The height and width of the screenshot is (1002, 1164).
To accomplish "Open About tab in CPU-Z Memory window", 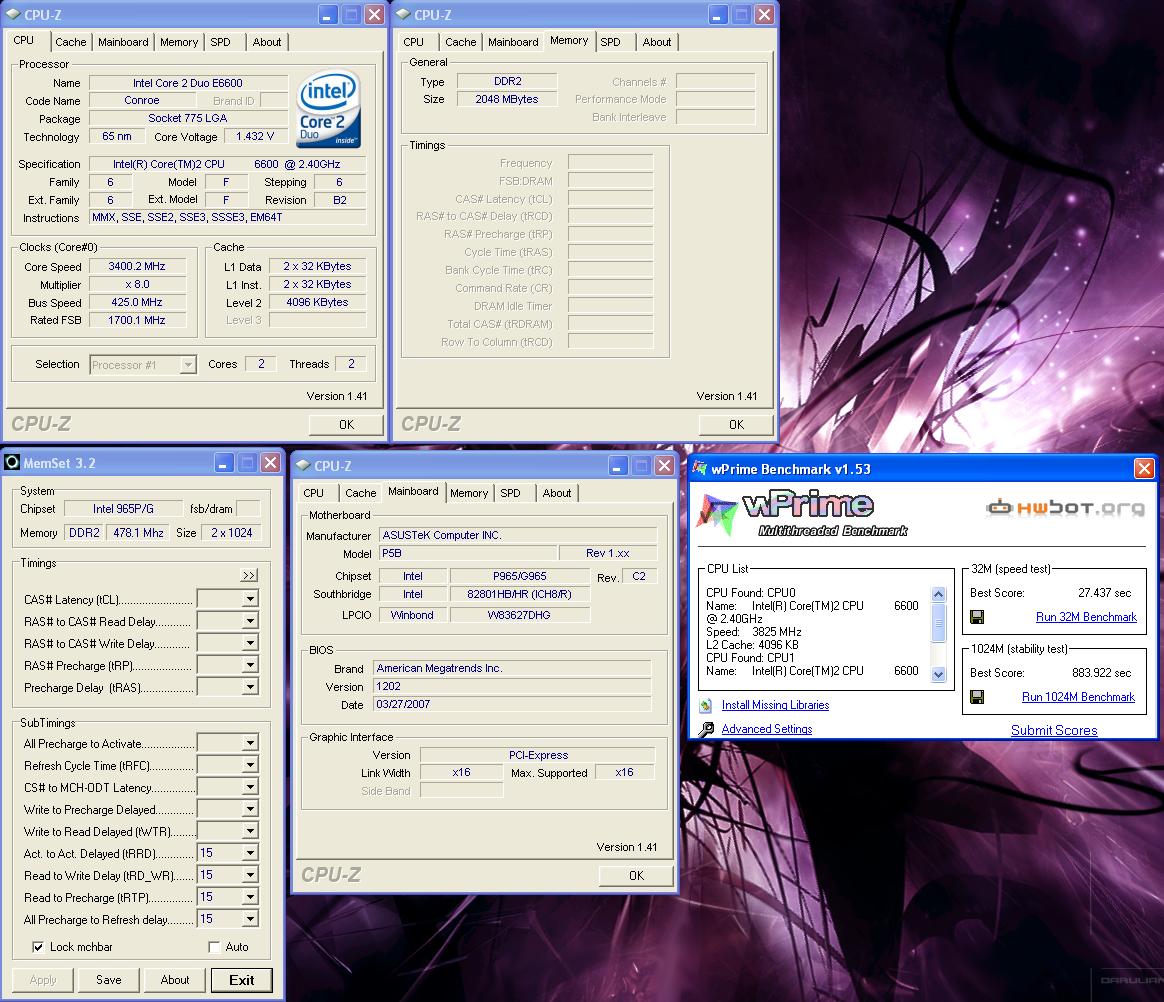I will [x=657, y=42].
